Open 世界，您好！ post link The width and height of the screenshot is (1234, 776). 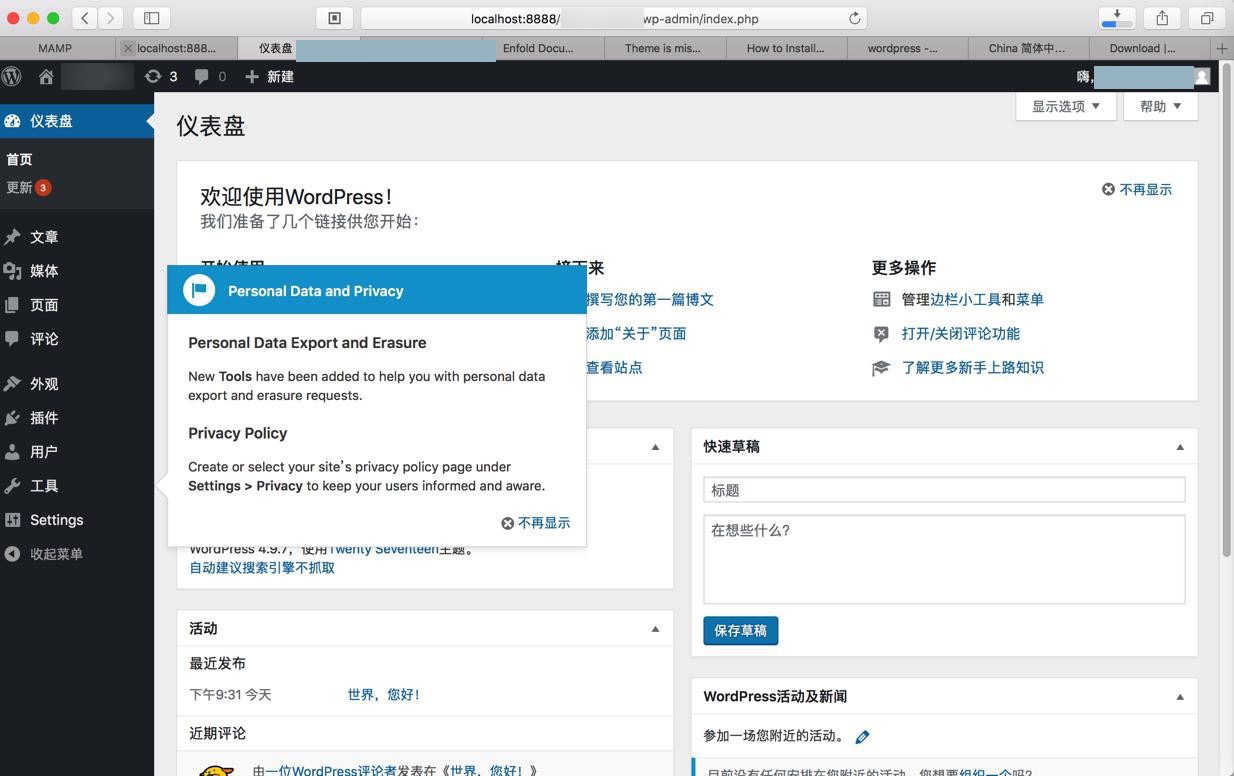coord(383,694)
